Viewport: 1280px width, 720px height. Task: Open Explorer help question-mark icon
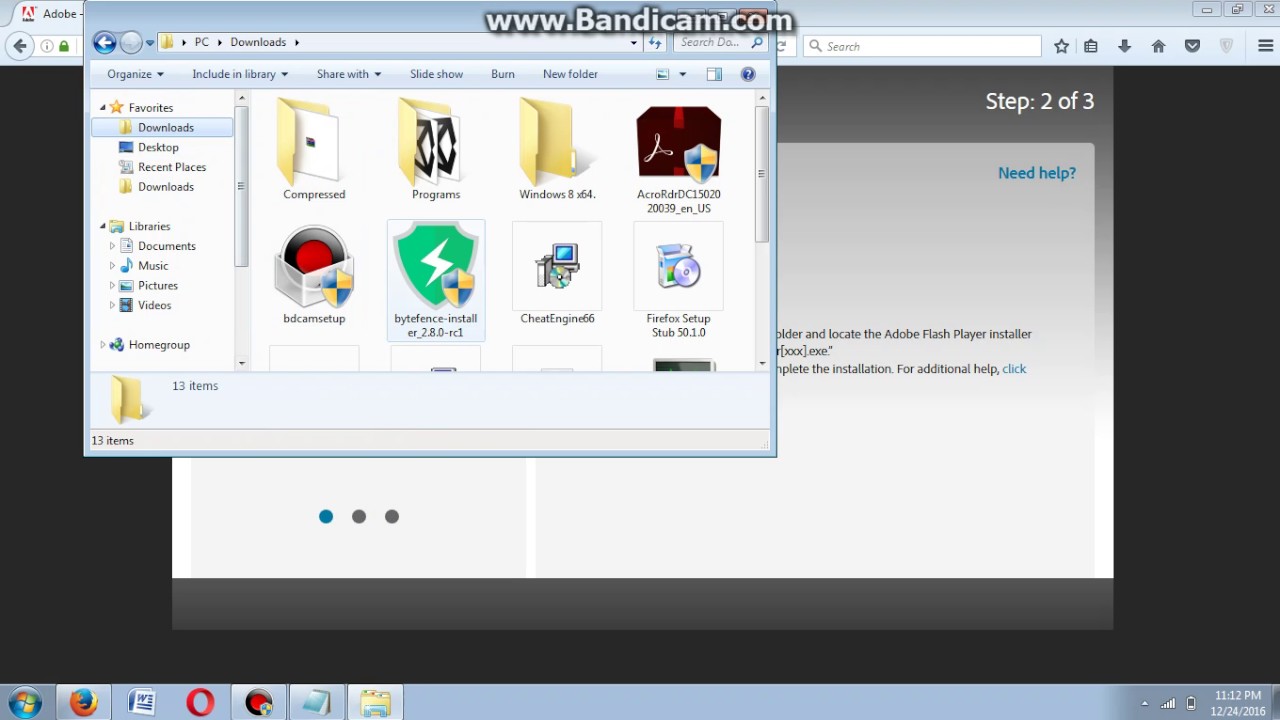[x=748, y=74]
